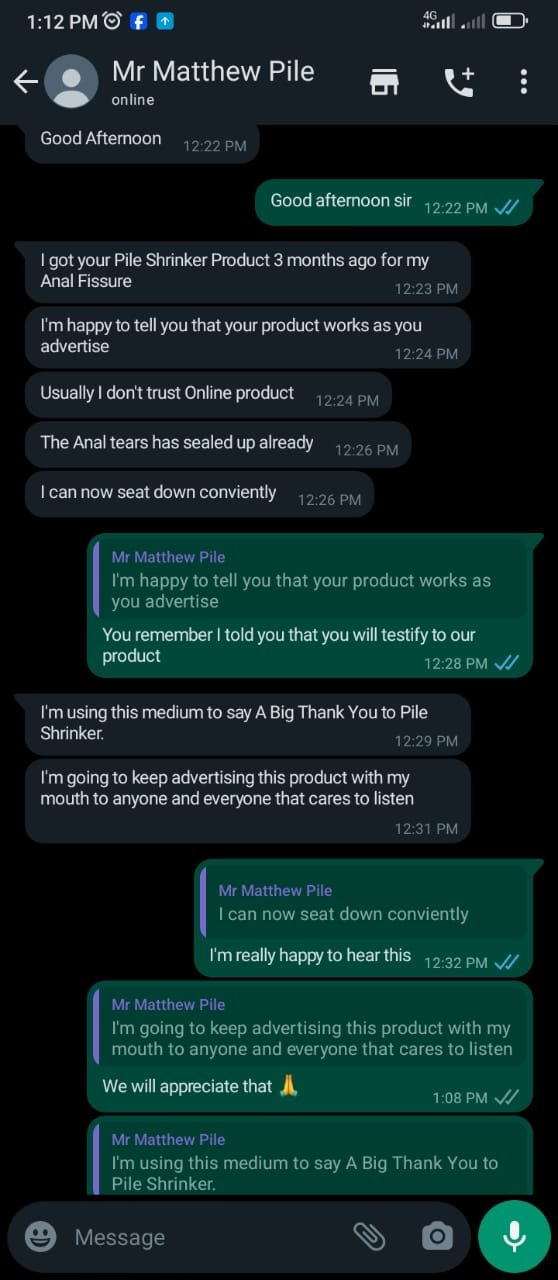This screenshot has width=558, height=1280.
Task: Tap the green microphone voice button
Action: tap(514, 1236)
